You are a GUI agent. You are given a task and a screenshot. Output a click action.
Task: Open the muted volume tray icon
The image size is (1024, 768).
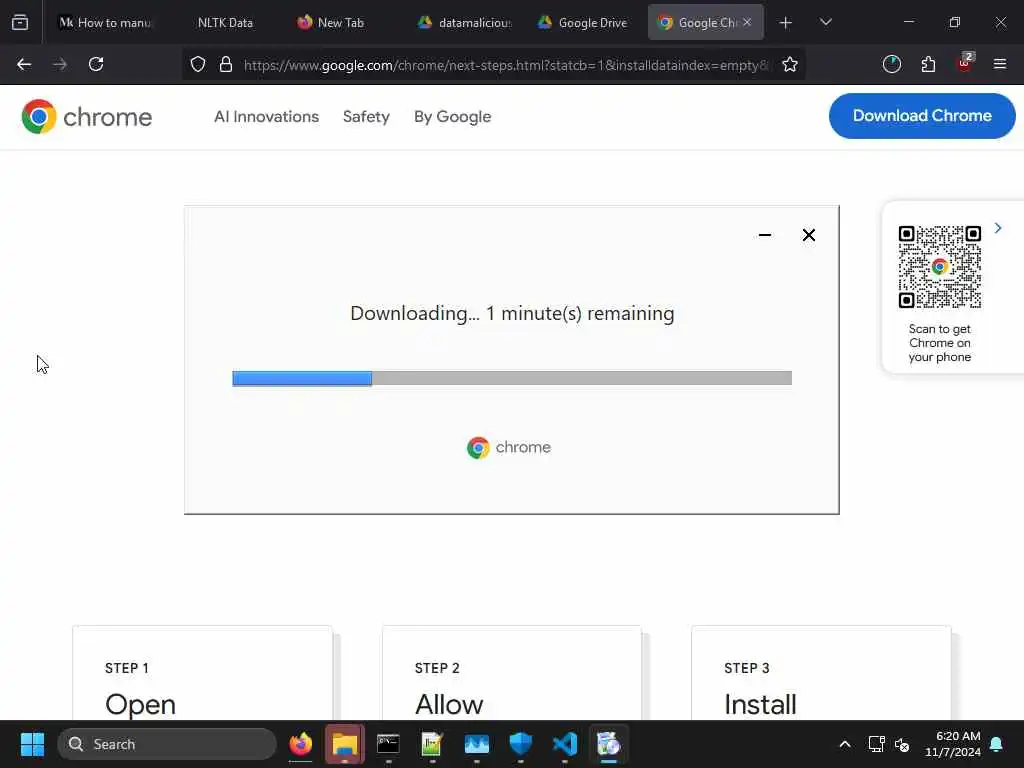point(902,744)
